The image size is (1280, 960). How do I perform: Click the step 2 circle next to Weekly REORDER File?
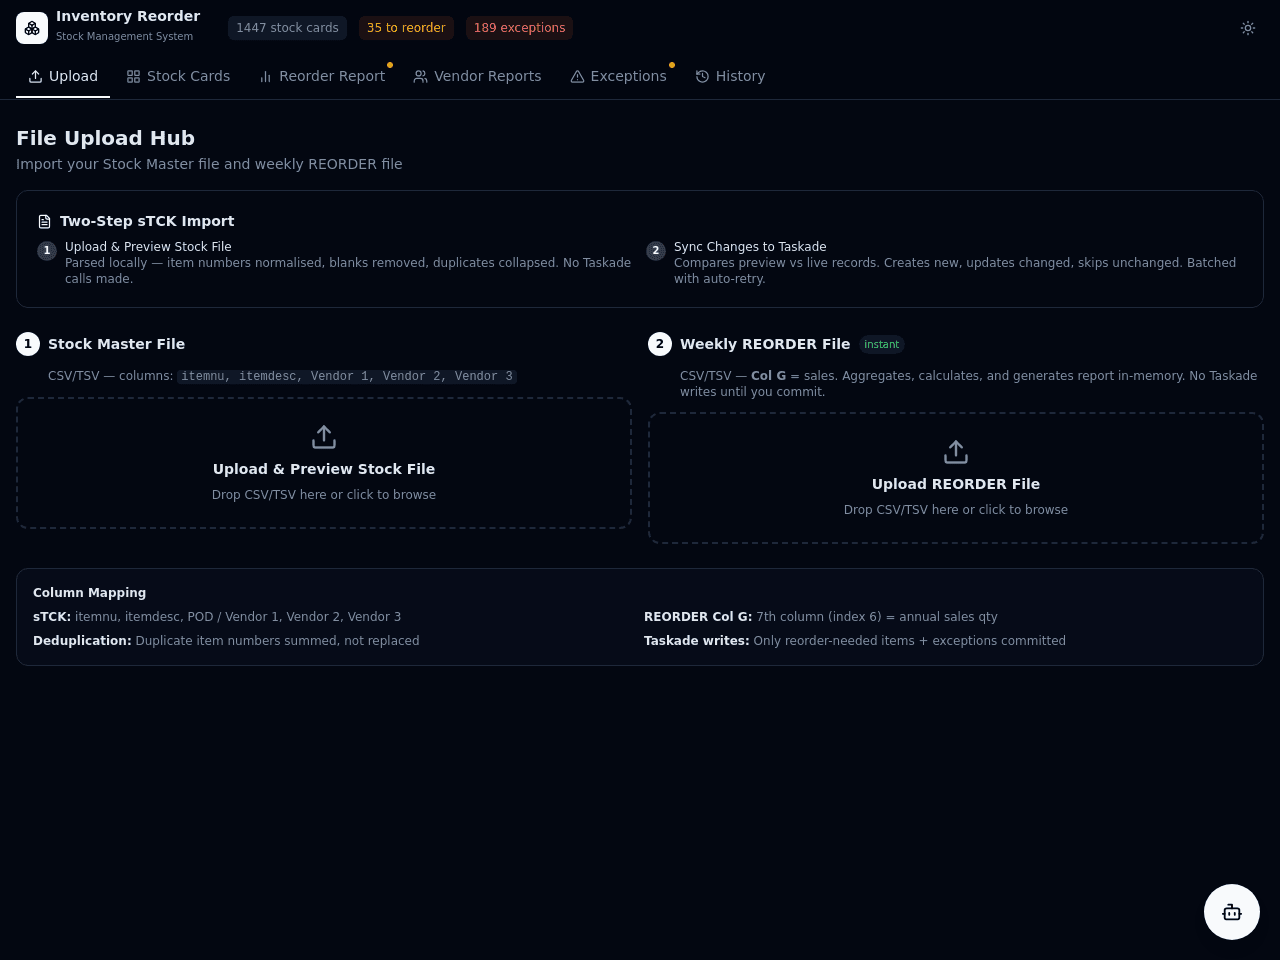point(660,344)
